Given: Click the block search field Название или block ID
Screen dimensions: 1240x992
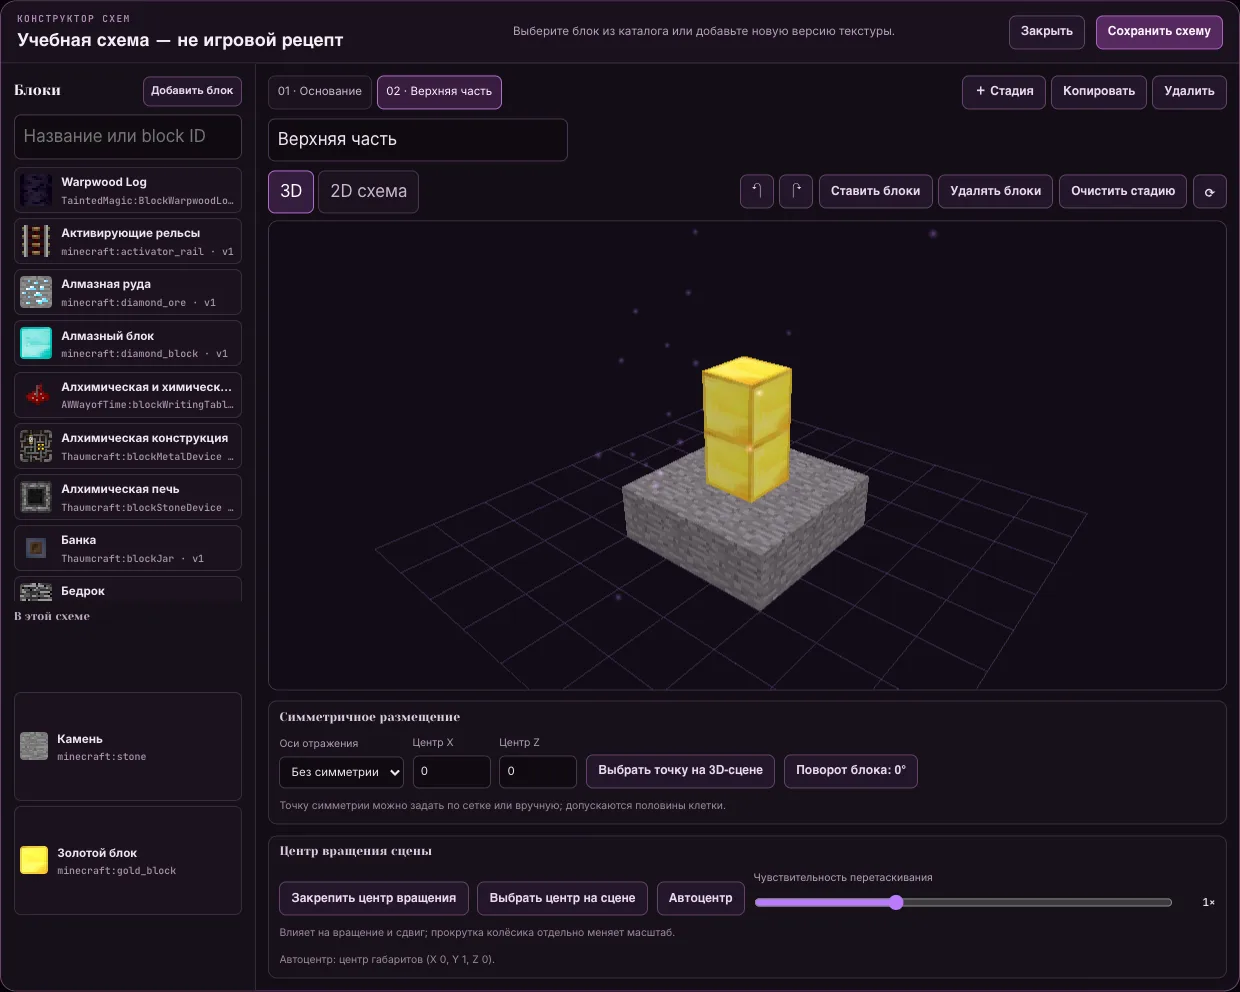Looking at the screenshot, I should tap(128, 136).
